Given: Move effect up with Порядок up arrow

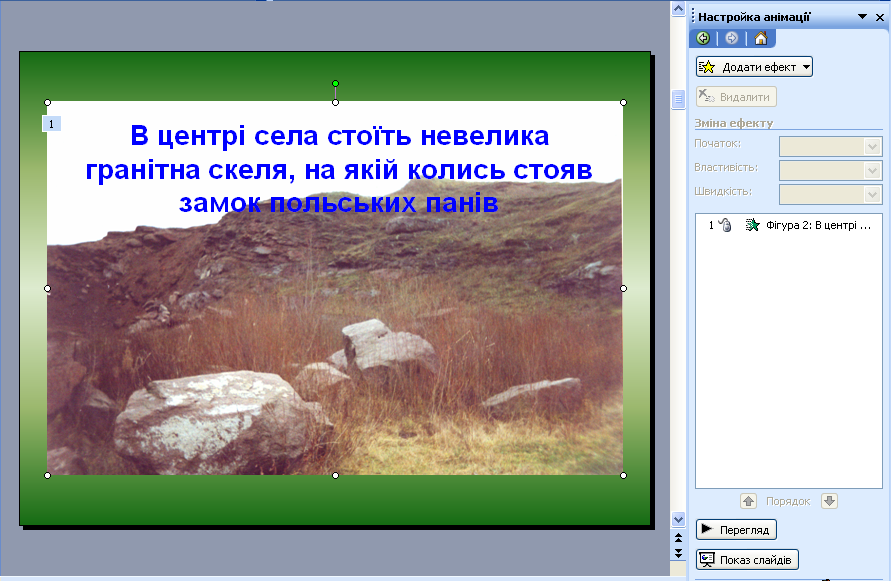Looking at the screenshot, I should [748, 501].
